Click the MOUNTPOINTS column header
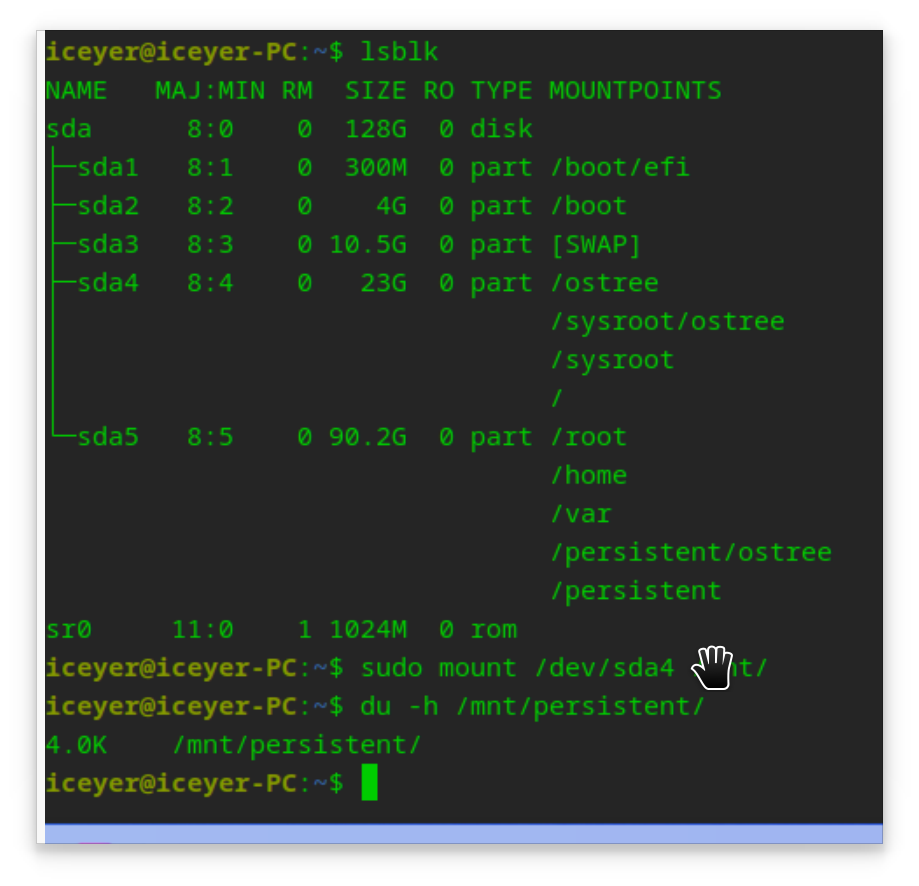This screenshot has height=886, width=919. (x=635, y=91)
